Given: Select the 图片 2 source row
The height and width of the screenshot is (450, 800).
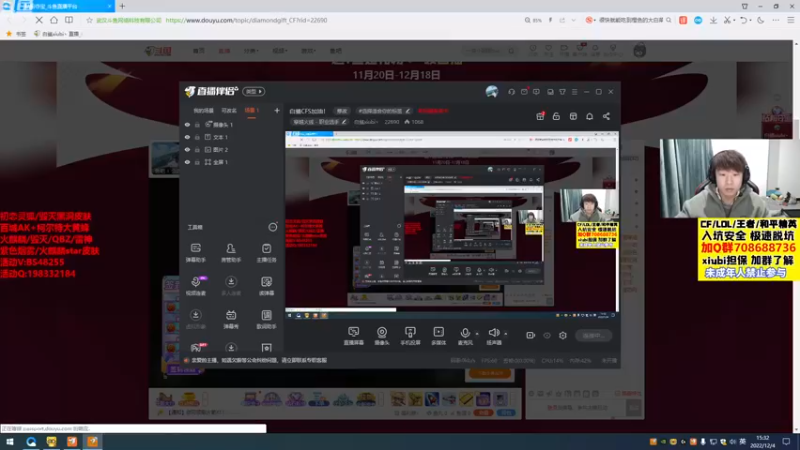Looking at the screenshot, I should (x=232, y=149).
